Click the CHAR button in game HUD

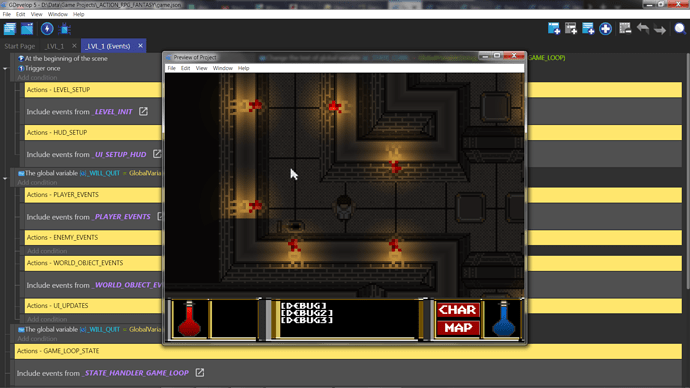[458, 310]
